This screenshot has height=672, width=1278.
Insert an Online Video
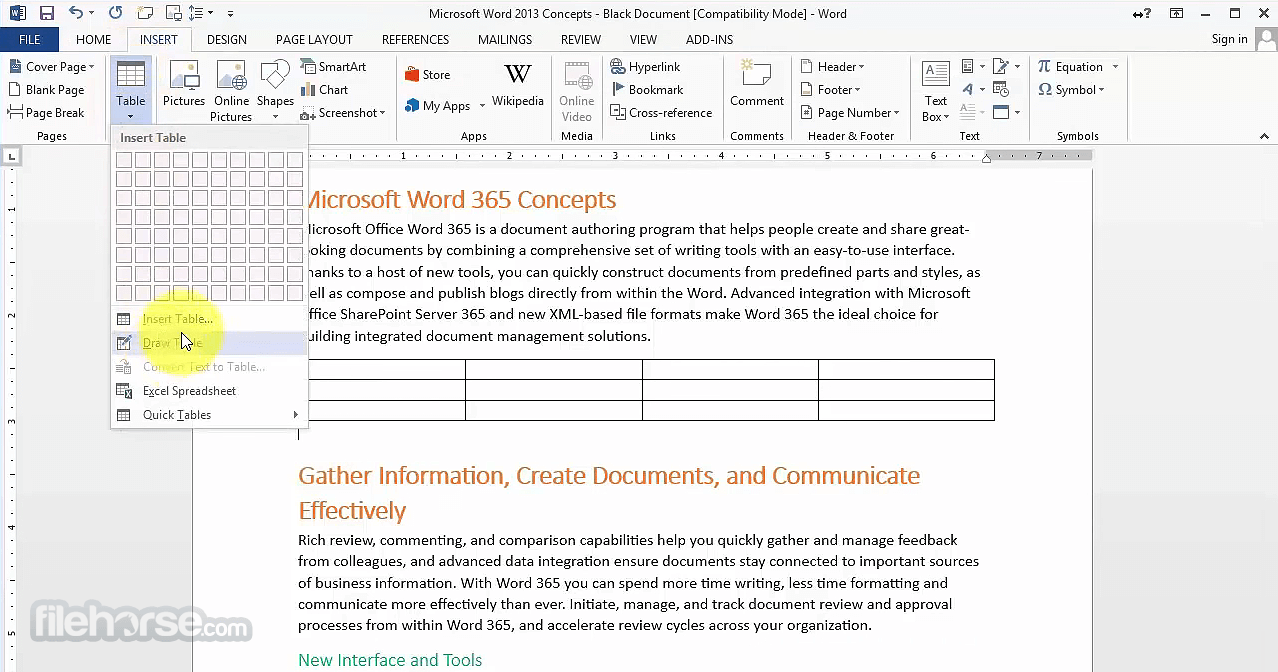coord(576,91)
